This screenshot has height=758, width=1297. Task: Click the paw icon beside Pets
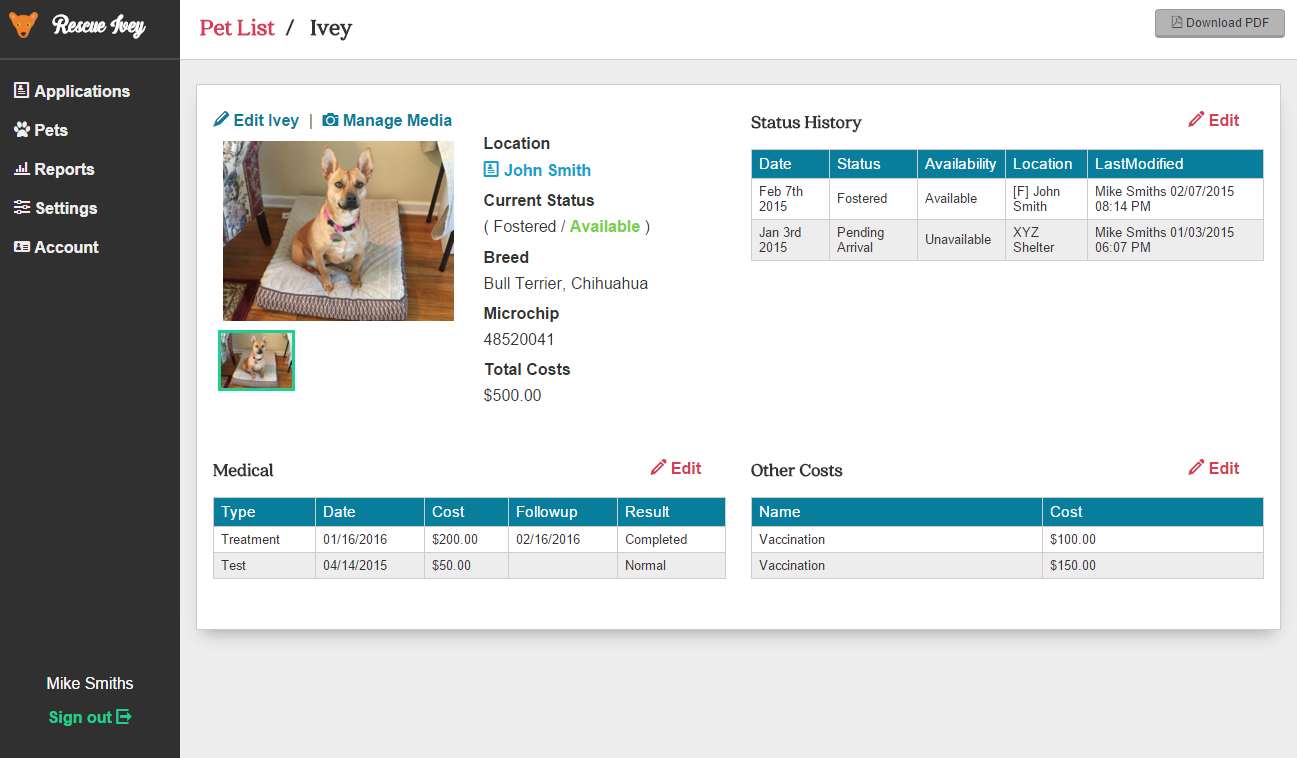pos(22,130)
